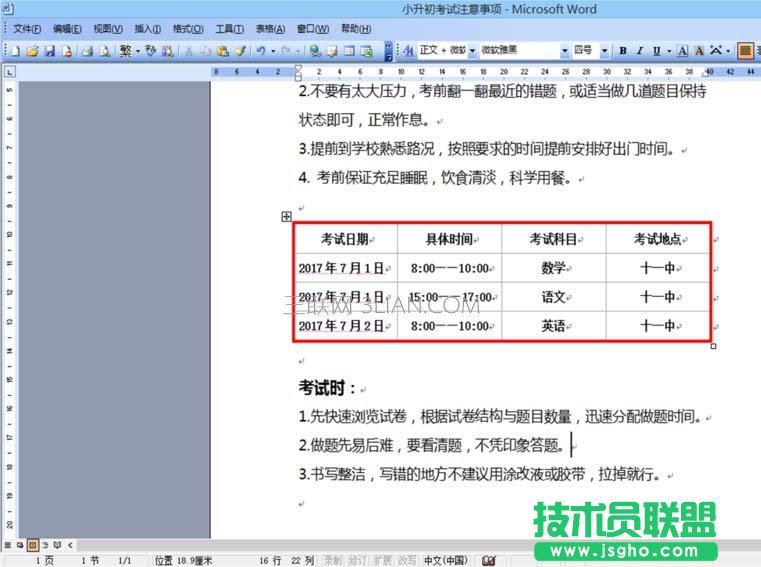
Task: Switch to Normal view
Action: coord(8,545)
